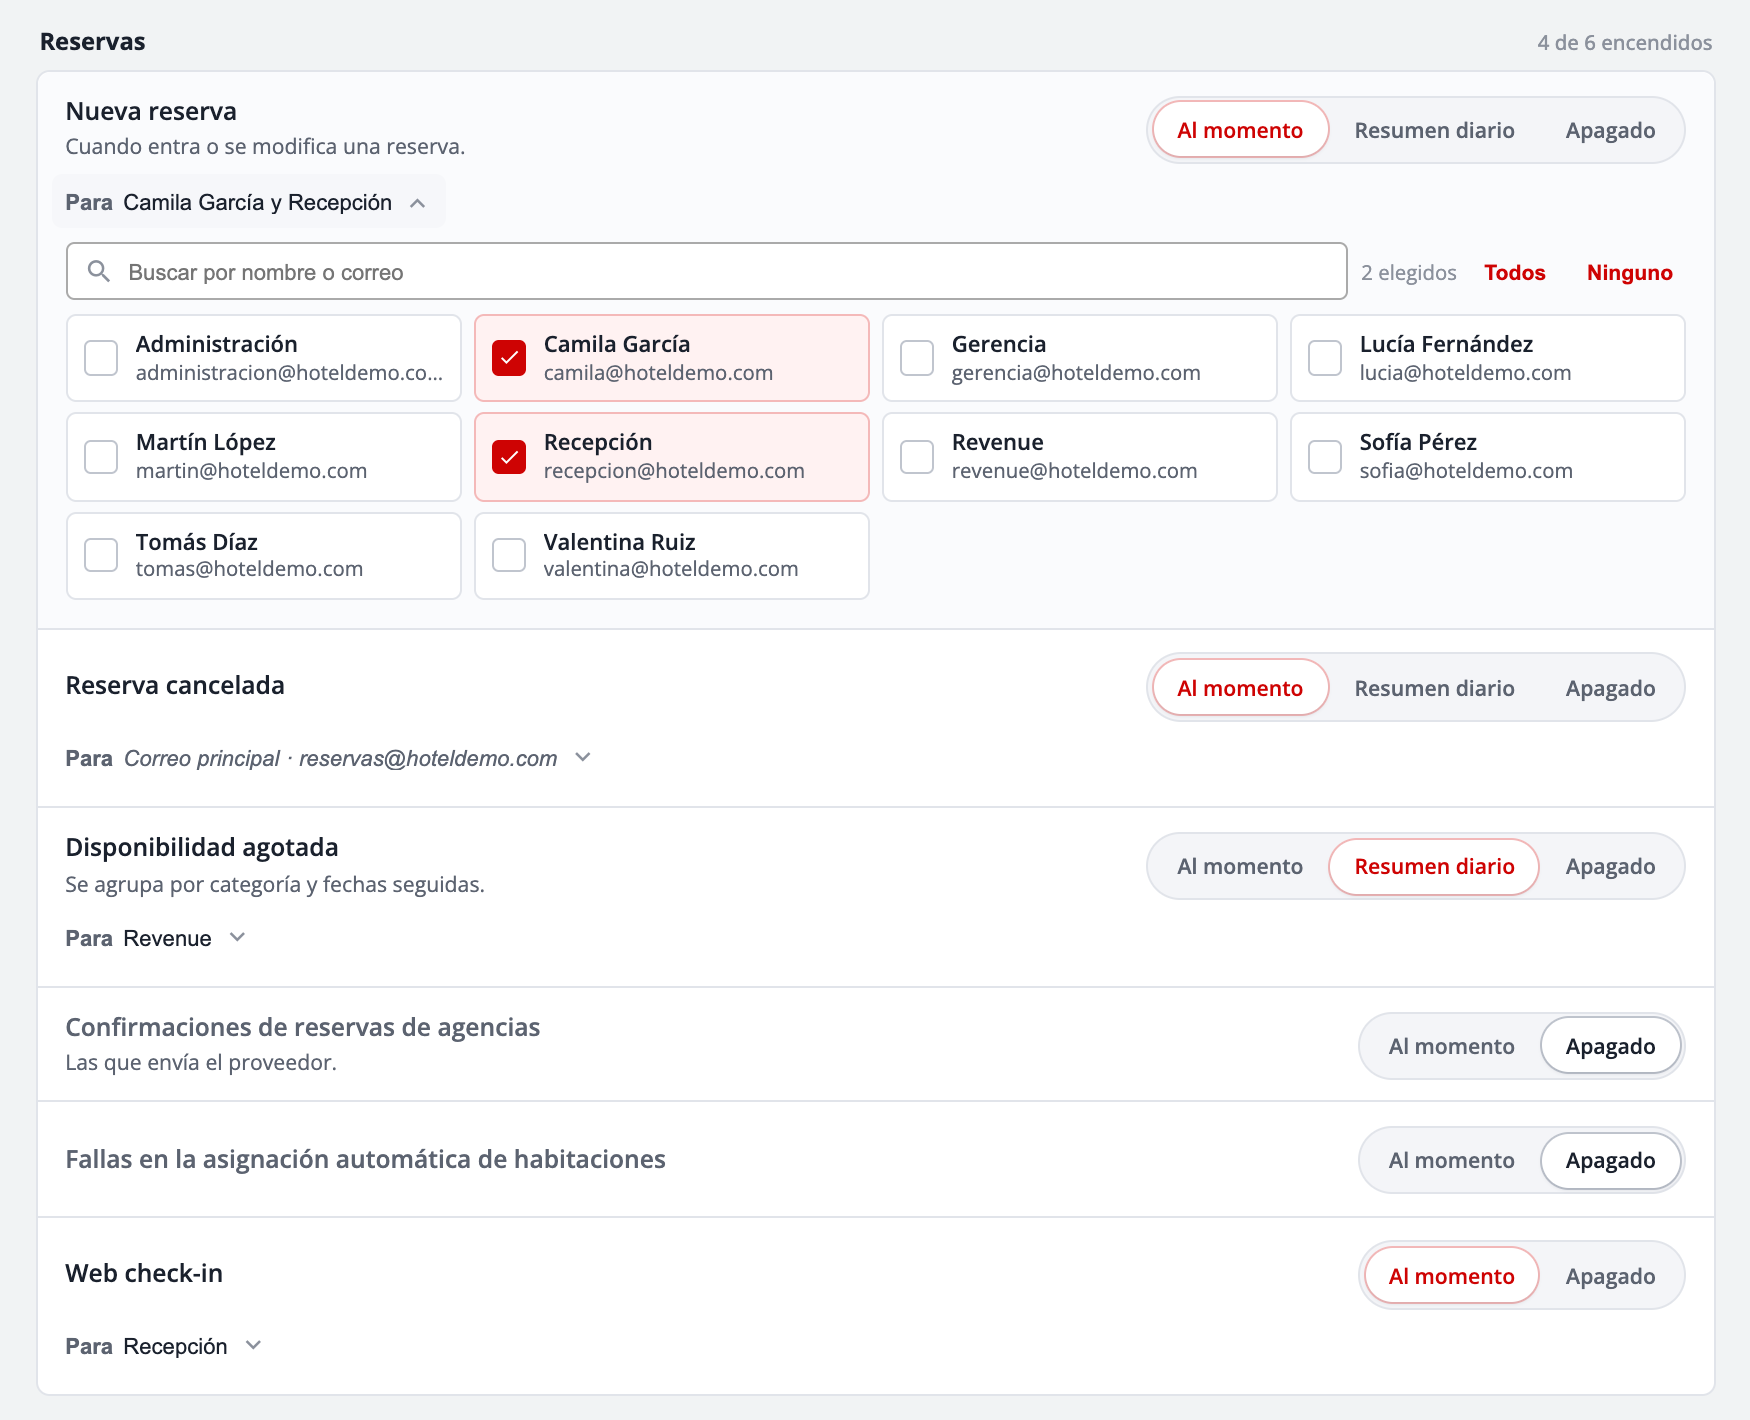Screen dimensions: 1750x1420
Task: Click the Ninguno link
Action: pyautogui.click(x=1629, y=272)
